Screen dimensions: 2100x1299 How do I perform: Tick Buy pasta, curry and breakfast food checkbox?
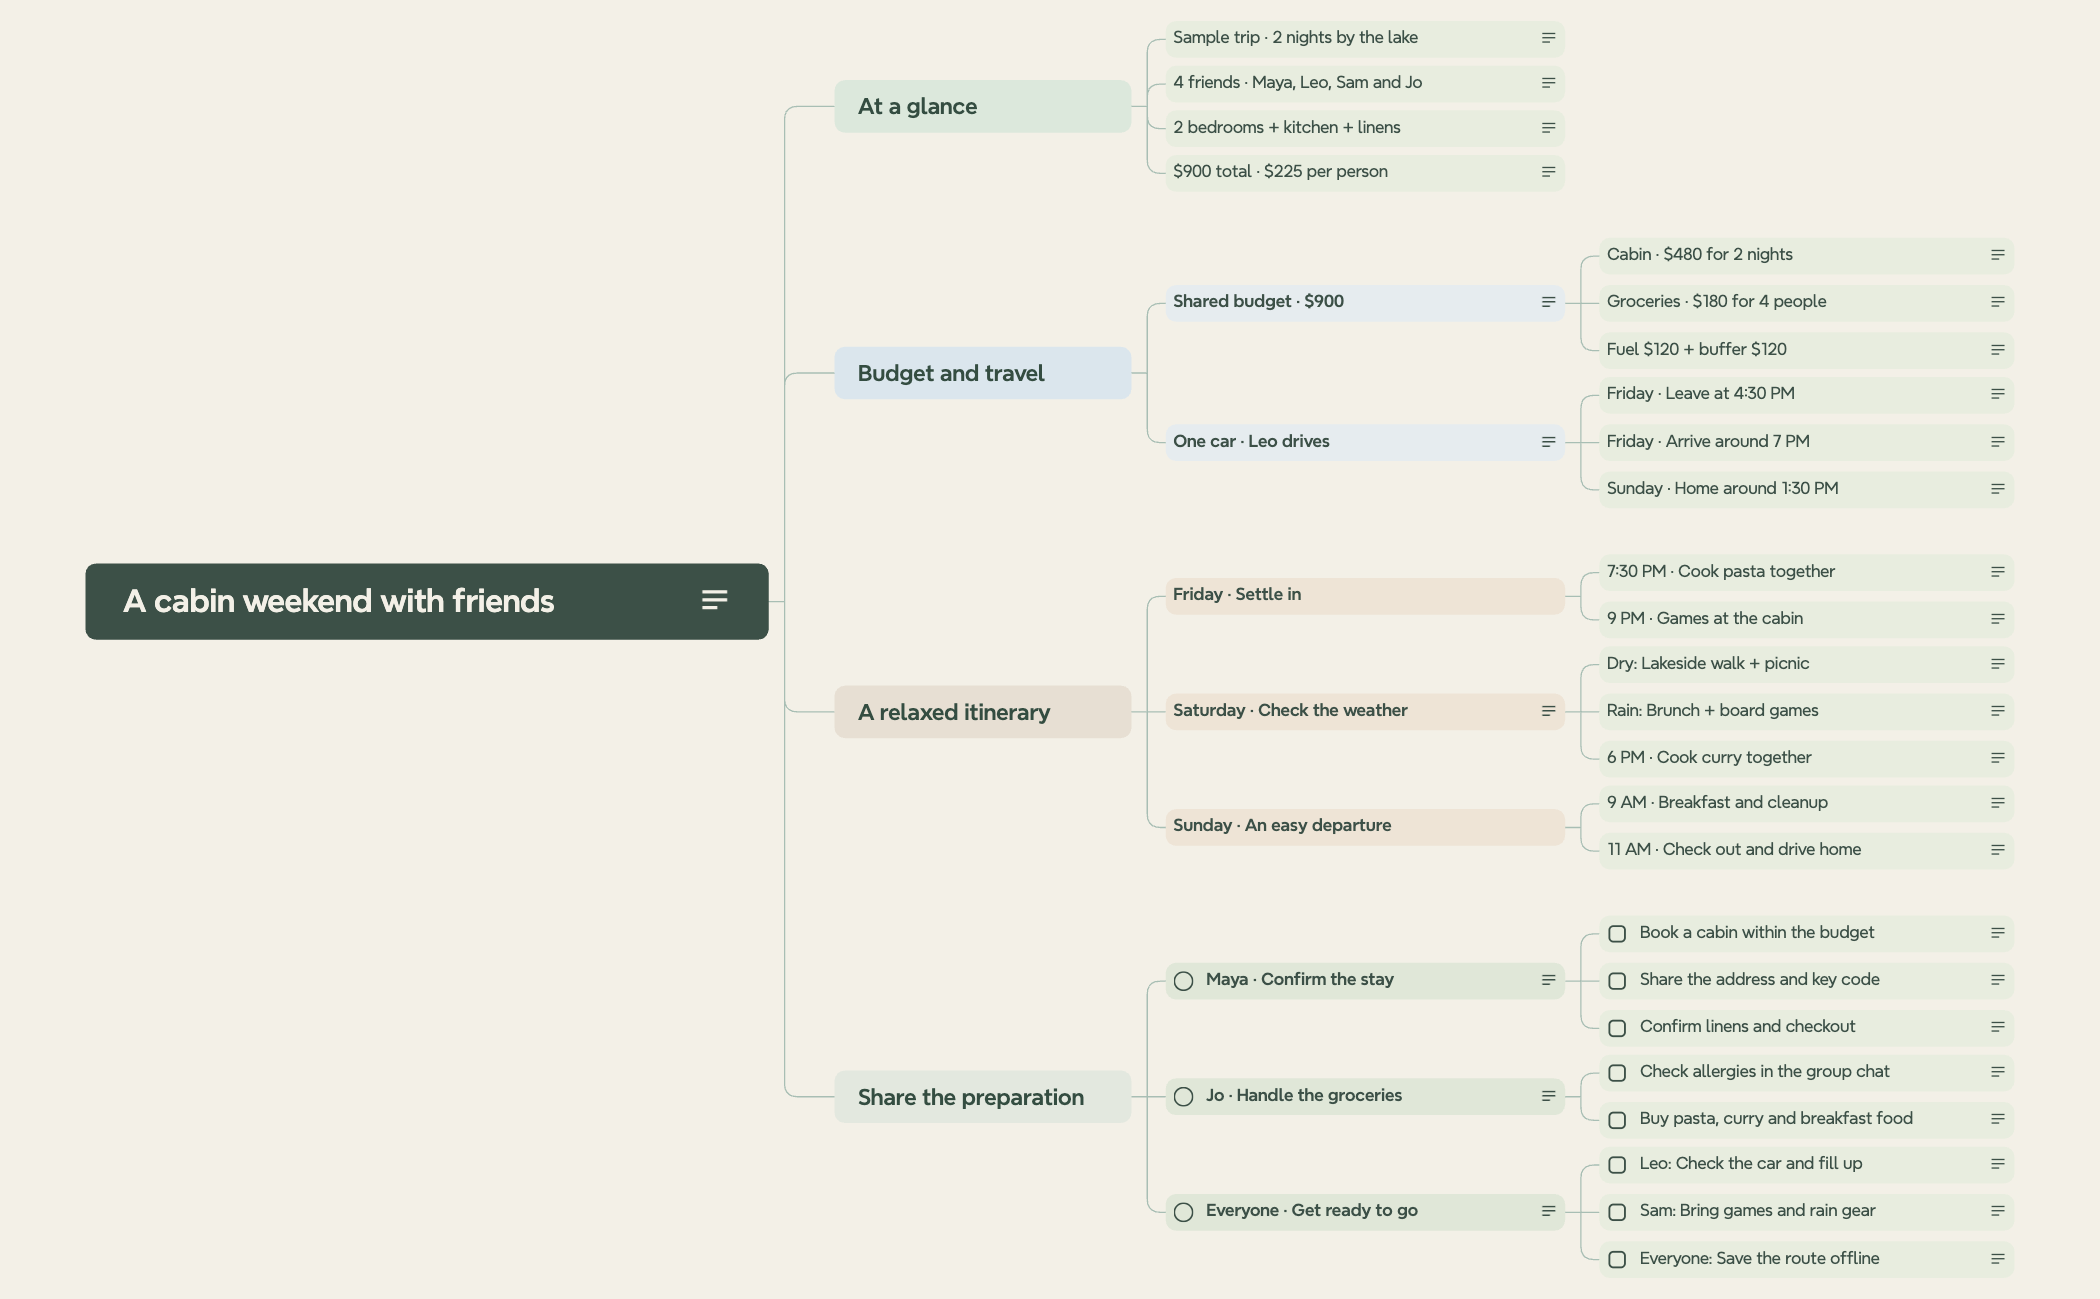(x=1617, y=1120)
